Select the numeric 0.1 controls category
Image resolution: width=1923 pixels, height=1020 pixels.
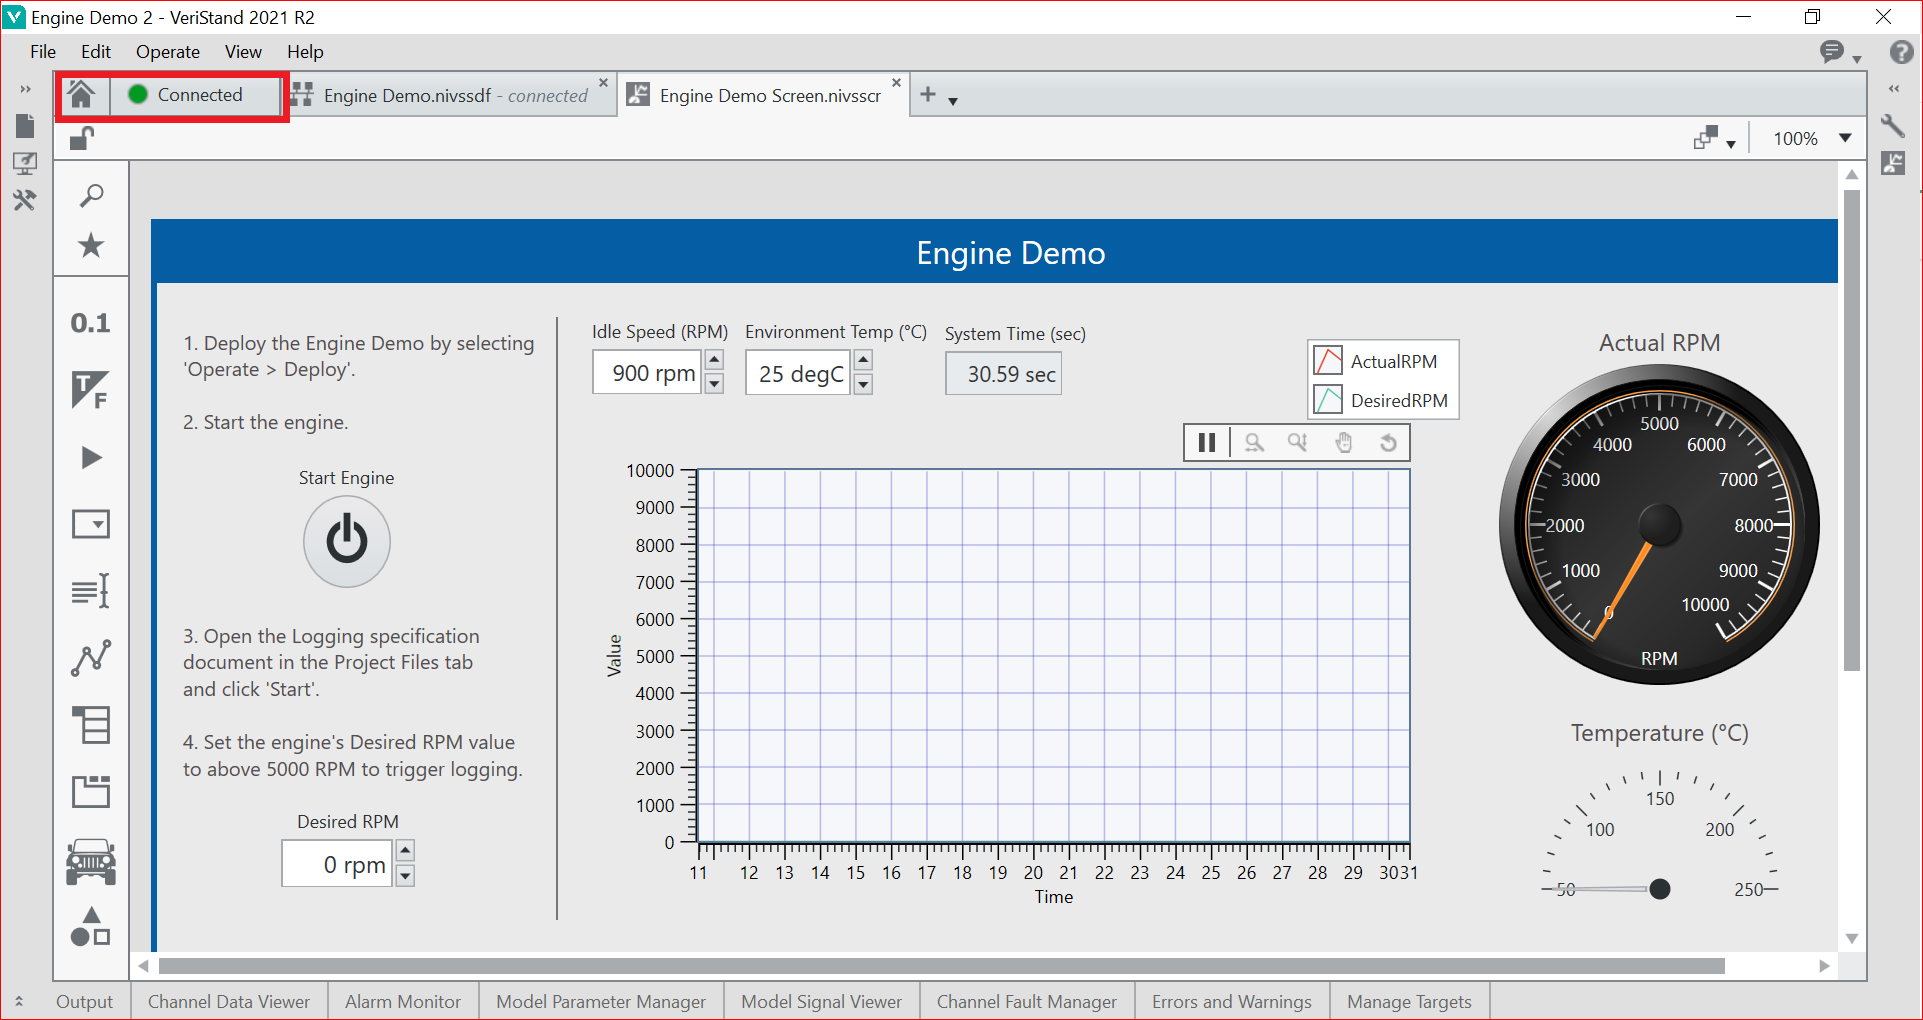(90, 323)
